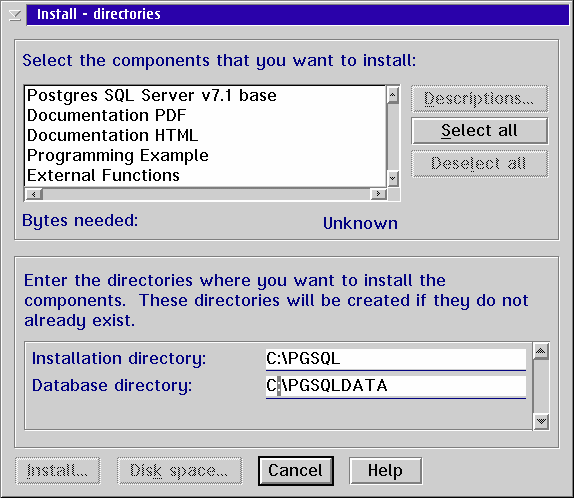Open the window system menu icon
Viewport: 574px width, 498px height.
[x=15, y=15]
